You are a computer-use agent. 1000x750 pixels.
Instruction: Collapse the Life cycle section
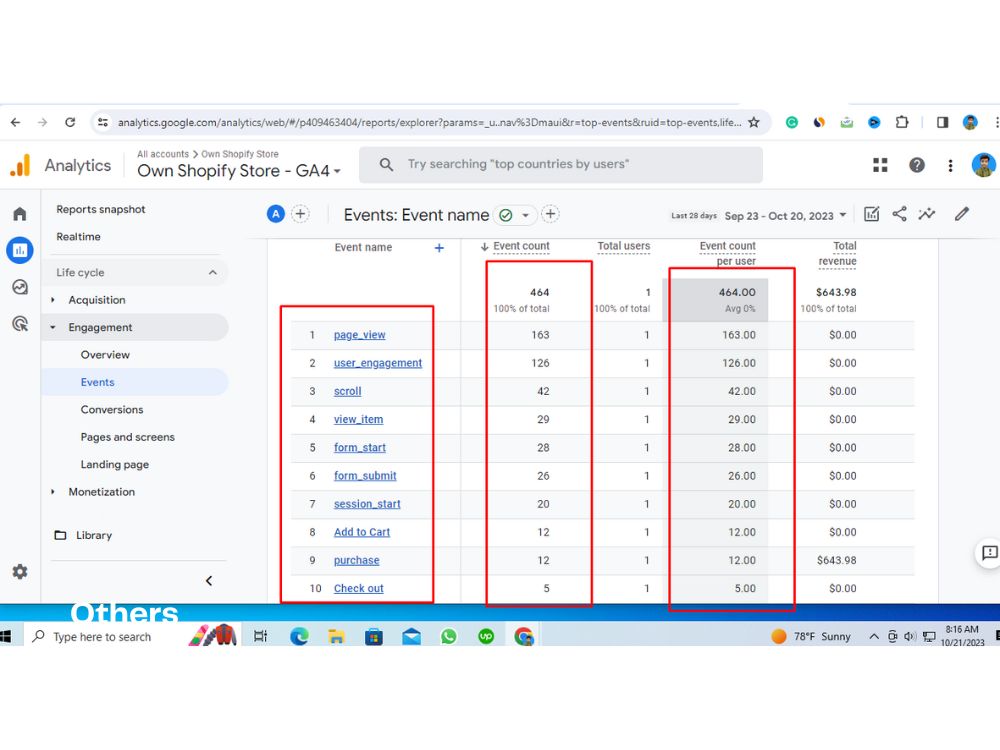click(x=212, y=272)
